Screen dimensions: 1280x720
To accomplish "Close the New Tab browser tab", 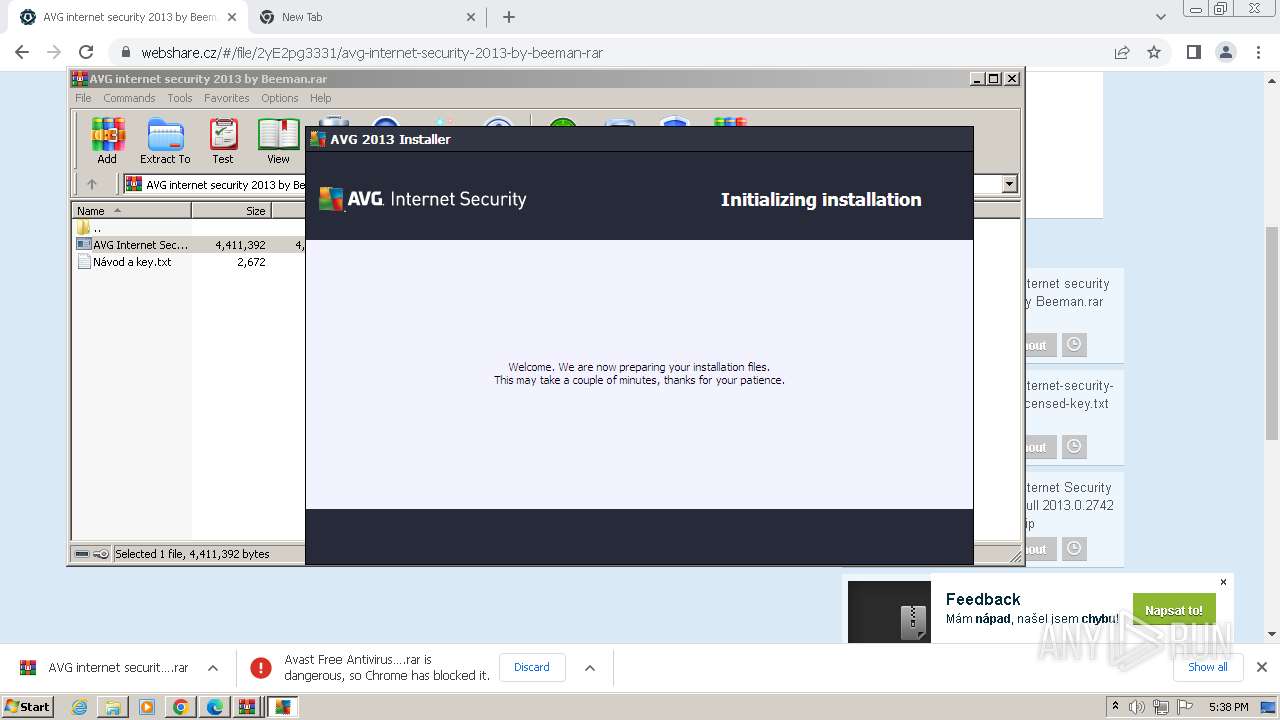I will tap(471, 17).
